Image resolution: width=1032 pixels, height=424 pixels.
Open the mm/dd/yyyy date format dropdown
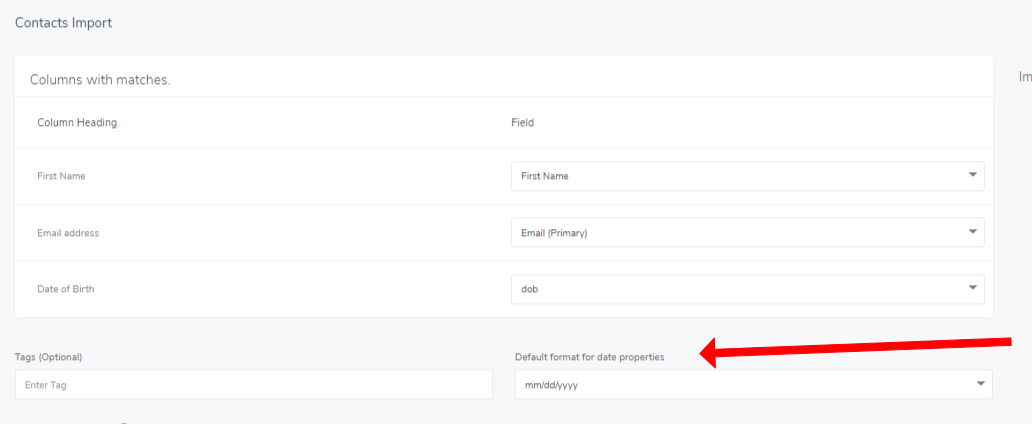pos(754,384)
